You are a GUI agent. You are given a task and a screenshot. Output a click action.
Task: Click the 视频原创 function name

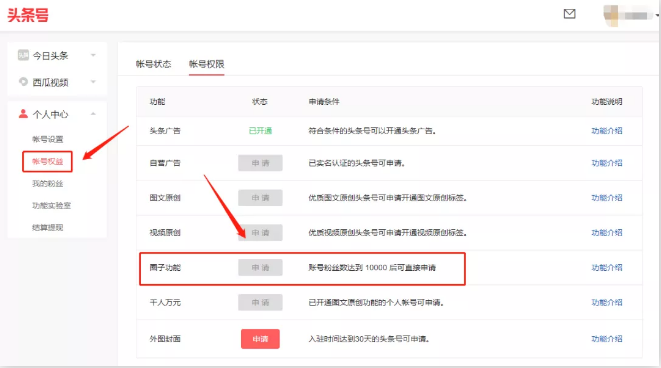coord(165,233)
